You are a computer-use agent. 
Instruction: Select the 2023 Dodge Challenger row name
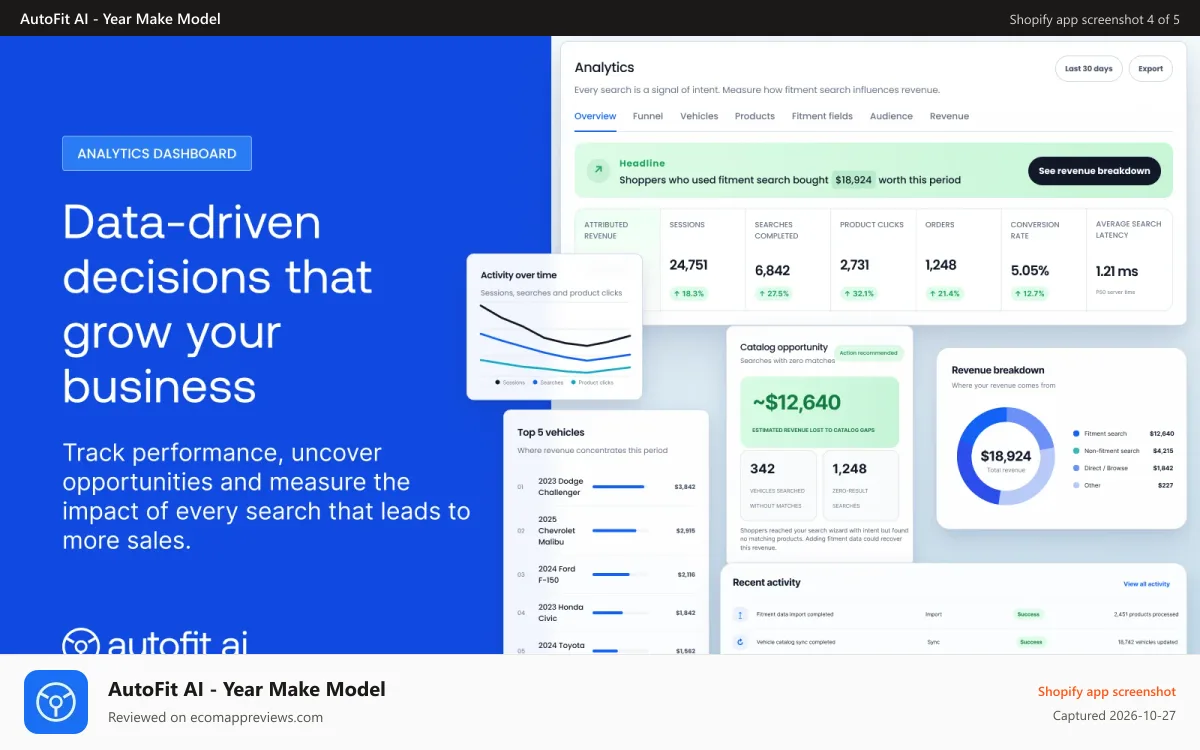tap(560, 487)
